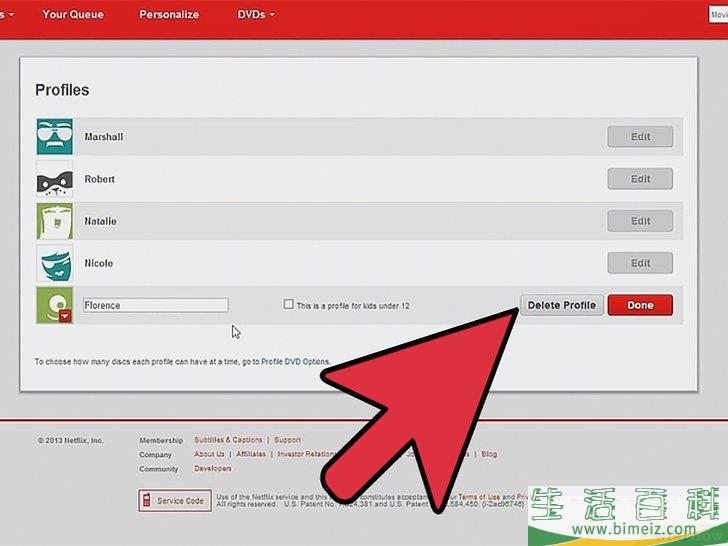728x546 pixels.
Task: Click the name 'Marshall' in the list
Action: click(104, 136)
